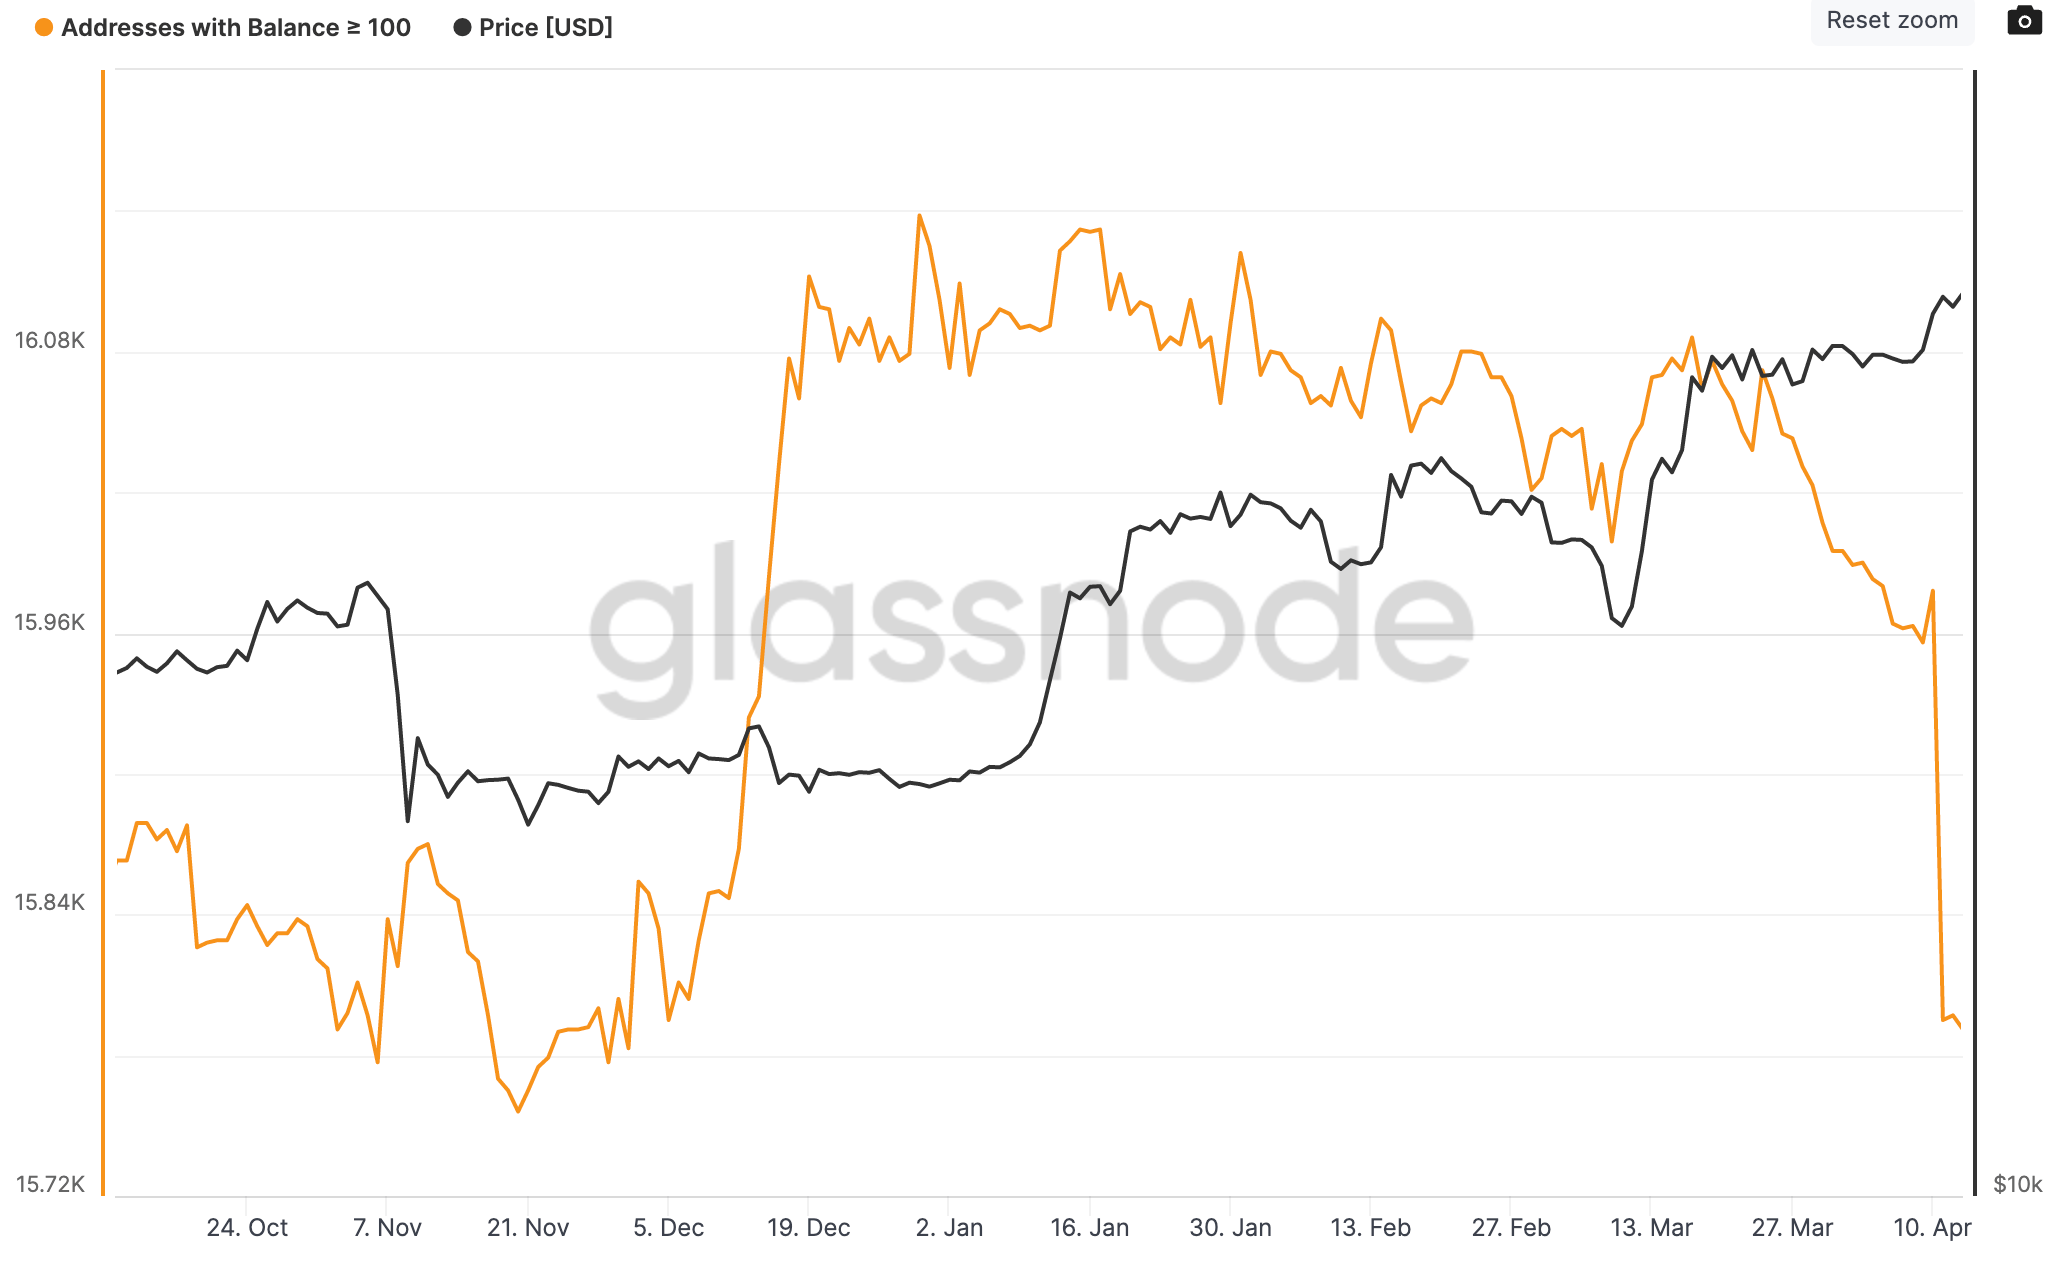Viewport: 2067px width, 1266px height.
Task: Click the Reset zoom button
Action: tap(1891, 21)
